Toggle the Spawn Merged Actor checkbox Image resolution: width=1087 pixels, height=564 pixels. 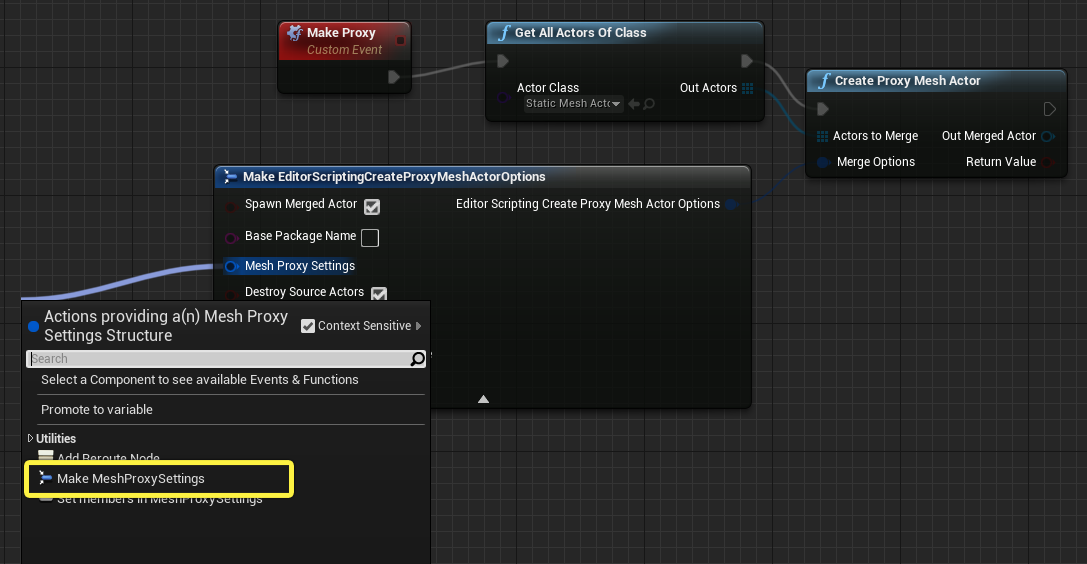coord(372,206)
